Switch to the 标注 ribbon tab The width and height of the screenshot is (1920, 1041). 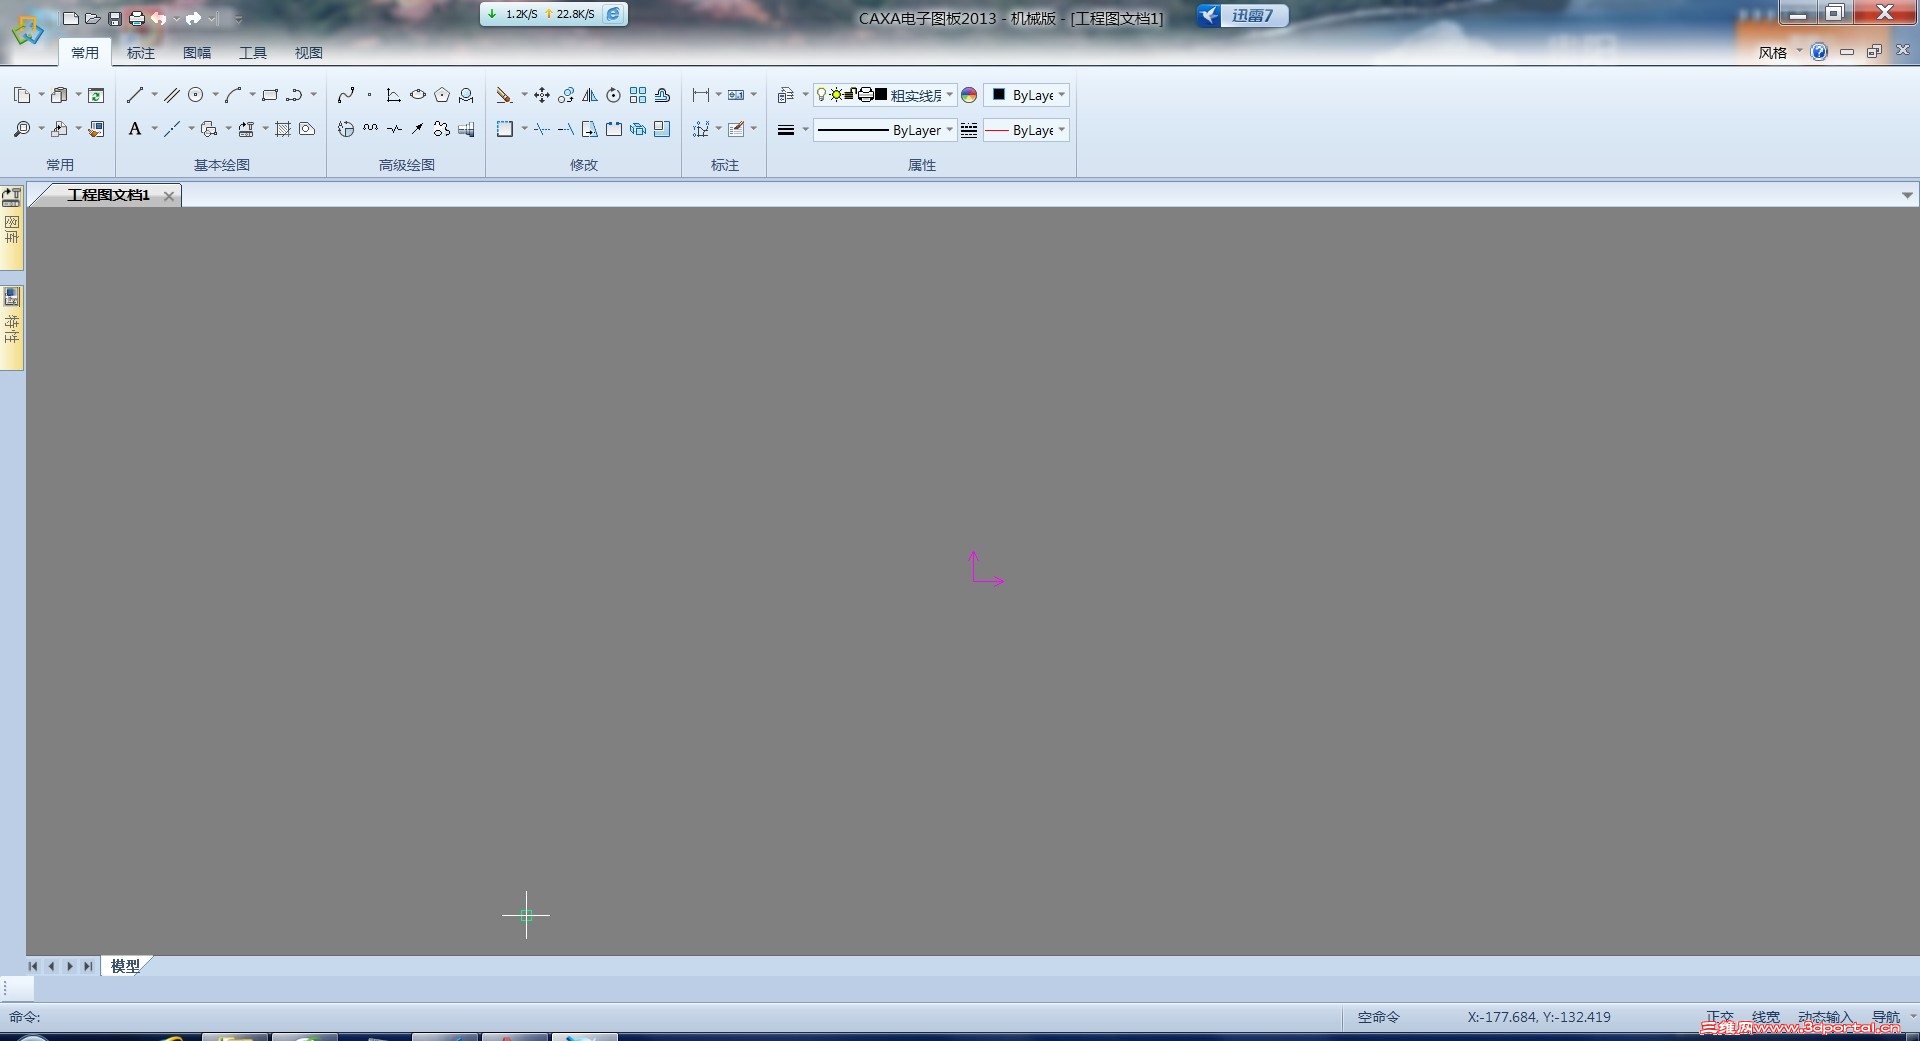click(x=141, y=53)
